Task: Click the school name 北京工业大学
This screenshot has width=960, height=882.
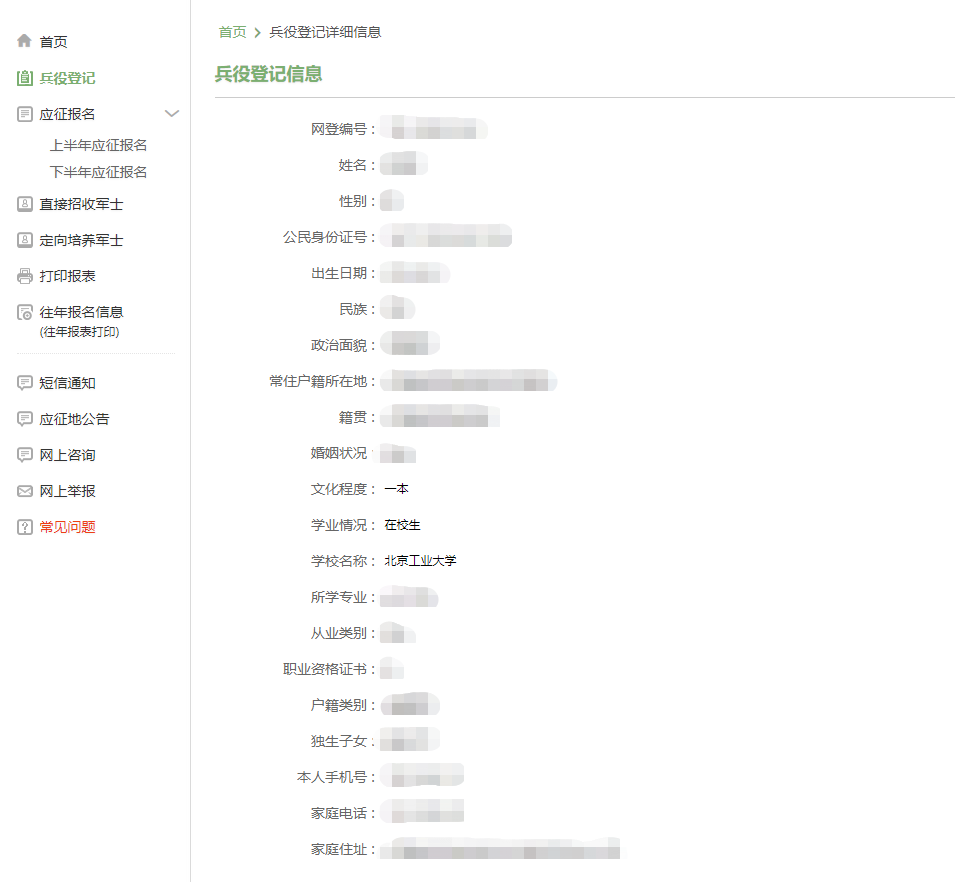Action: click(x=421, y=561)
